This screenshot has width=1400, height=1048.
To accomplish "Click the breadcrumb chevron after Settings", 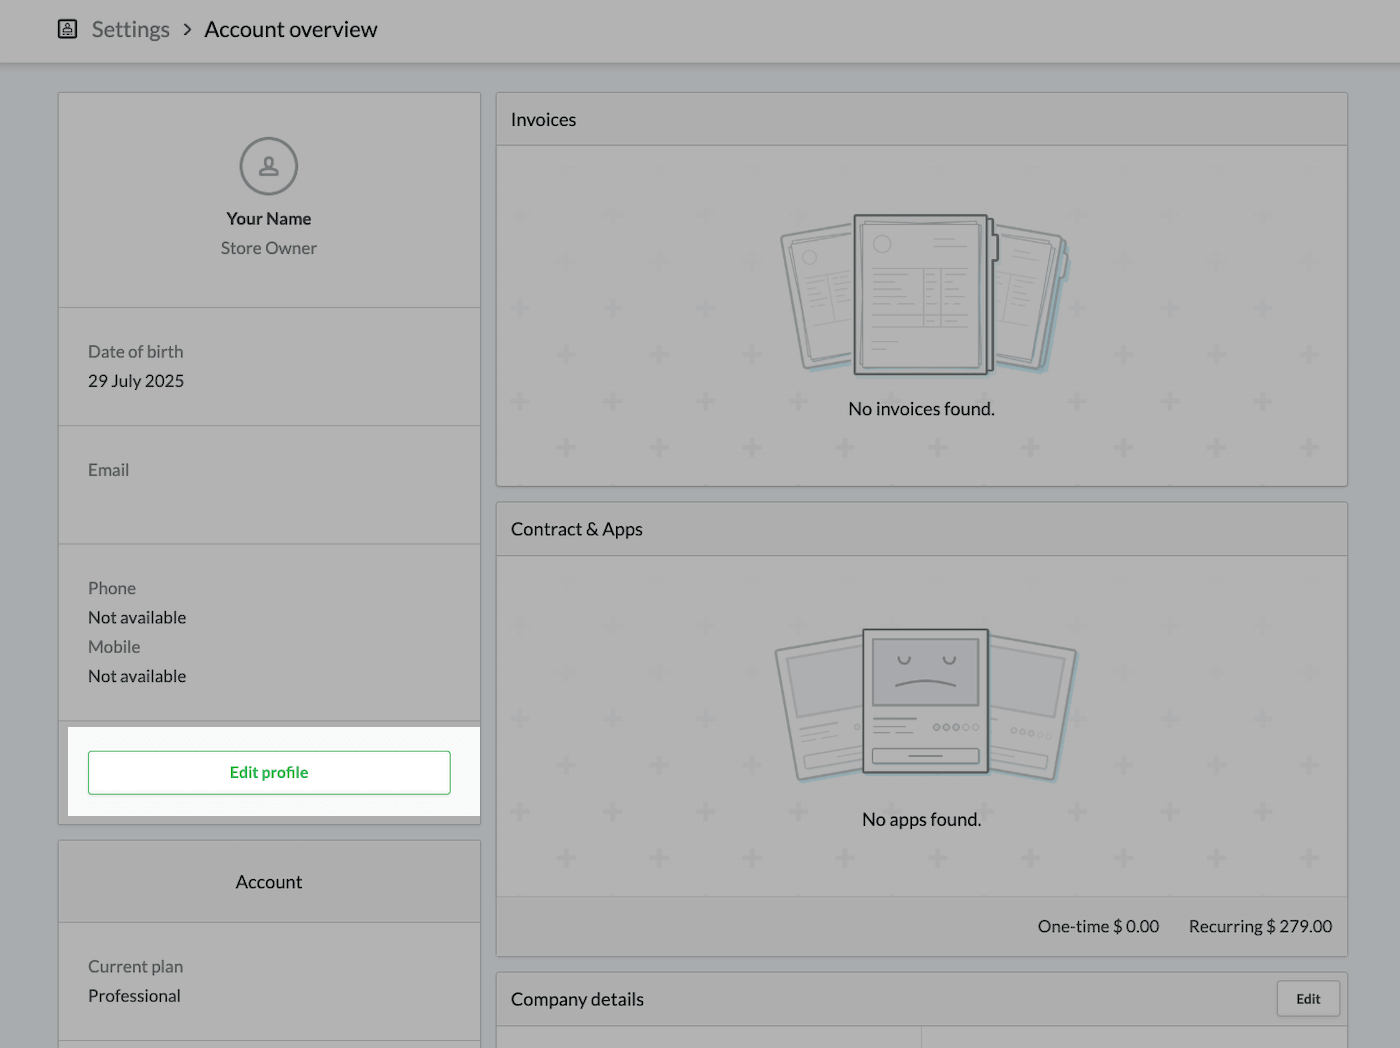I will coord(187,30).
